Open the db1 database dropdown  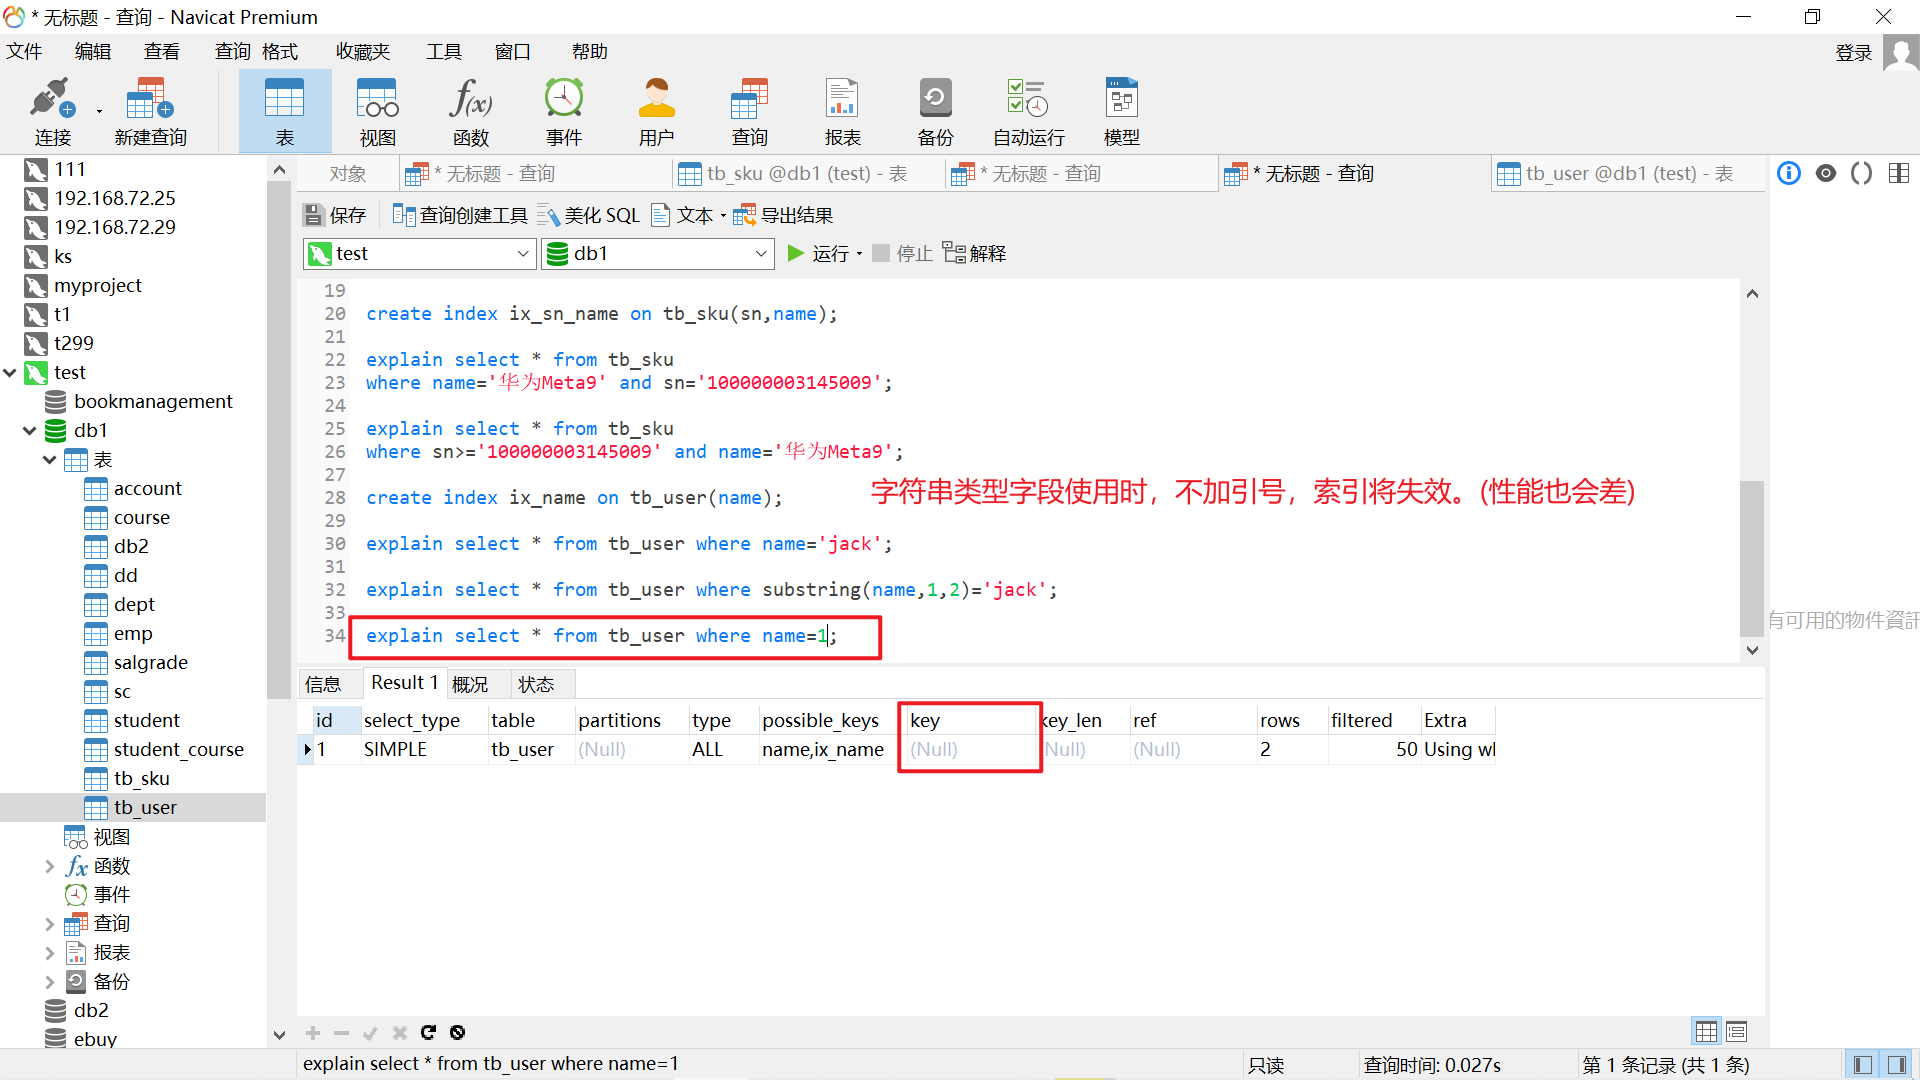tap(760, 254)
